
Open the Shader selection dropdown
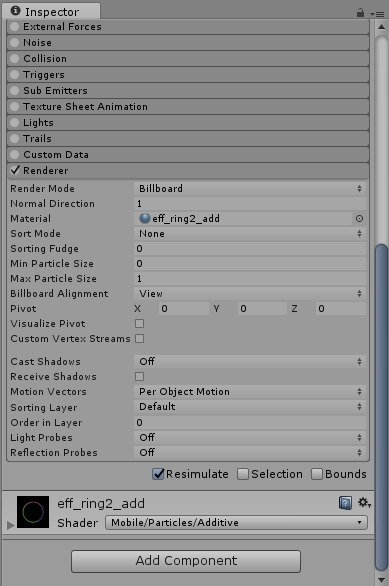237,522
